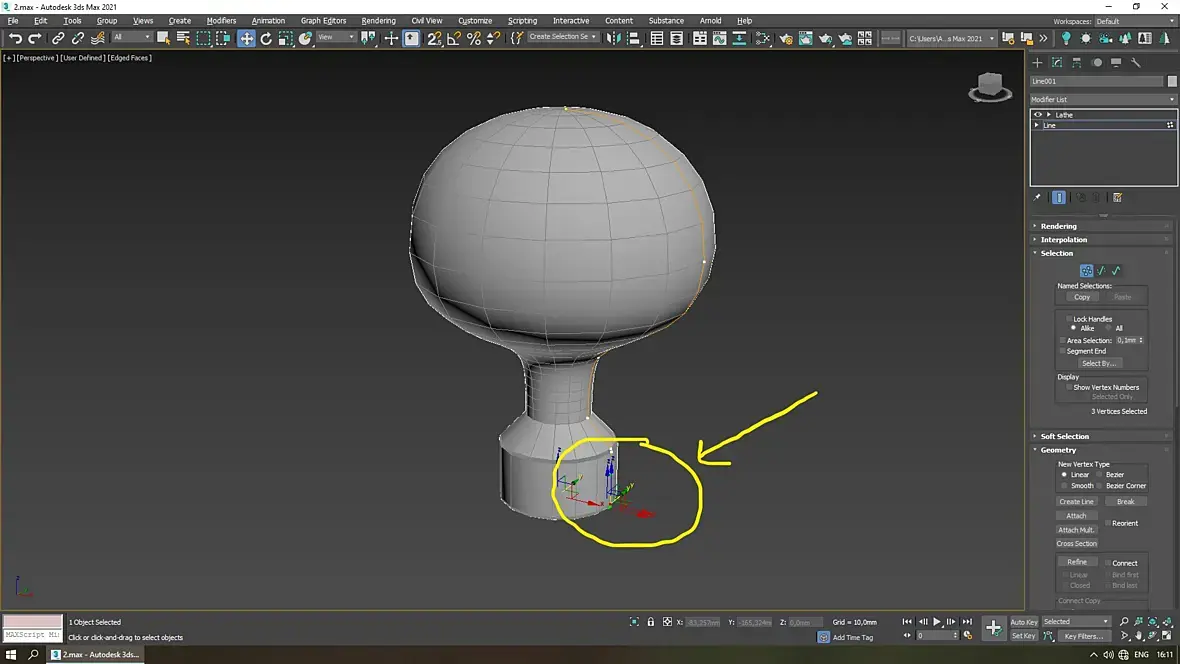This screenshot has width=1180, height=664.
Task: Select the Select and Link tool
Action: click(x=58, y=38)
